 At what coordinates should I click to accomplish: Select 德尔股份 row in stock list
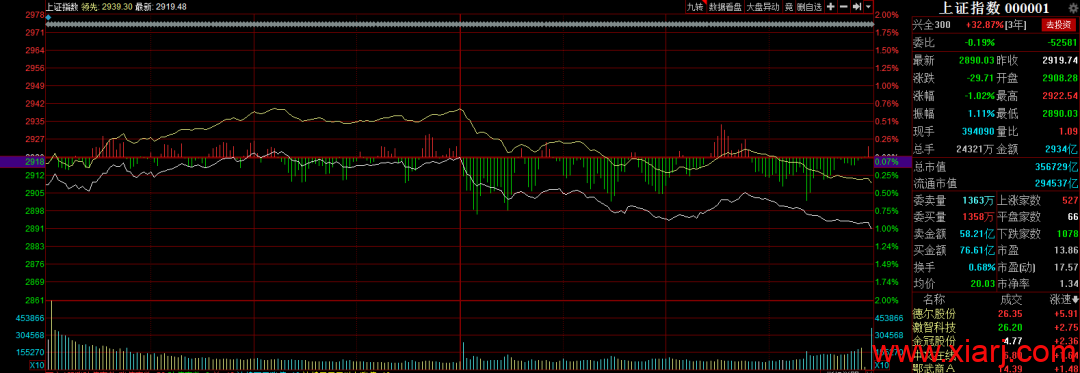[x=995, y=333]
